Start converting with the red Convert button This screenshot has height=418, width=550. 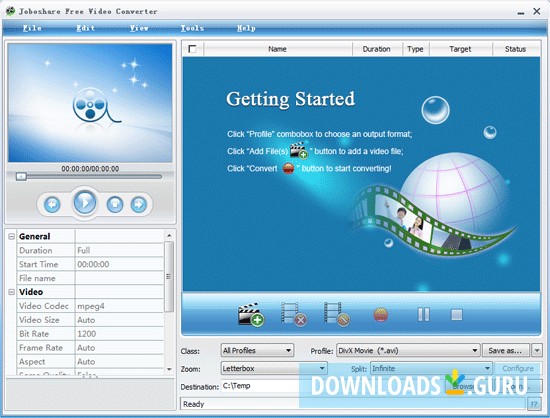[x=381, y=315]
